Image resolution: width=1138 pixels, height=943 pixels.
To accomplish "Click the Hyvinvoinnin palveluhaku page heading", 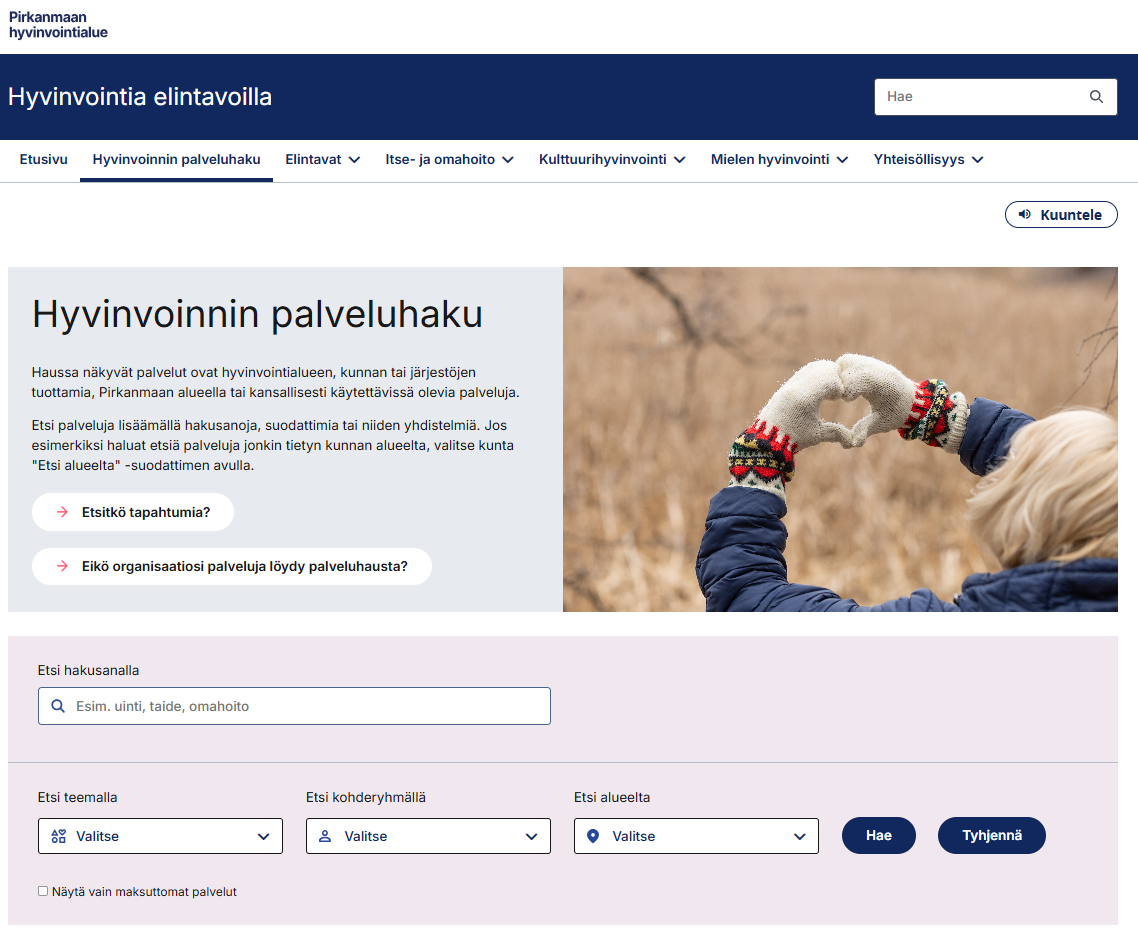I will point(258,314).
